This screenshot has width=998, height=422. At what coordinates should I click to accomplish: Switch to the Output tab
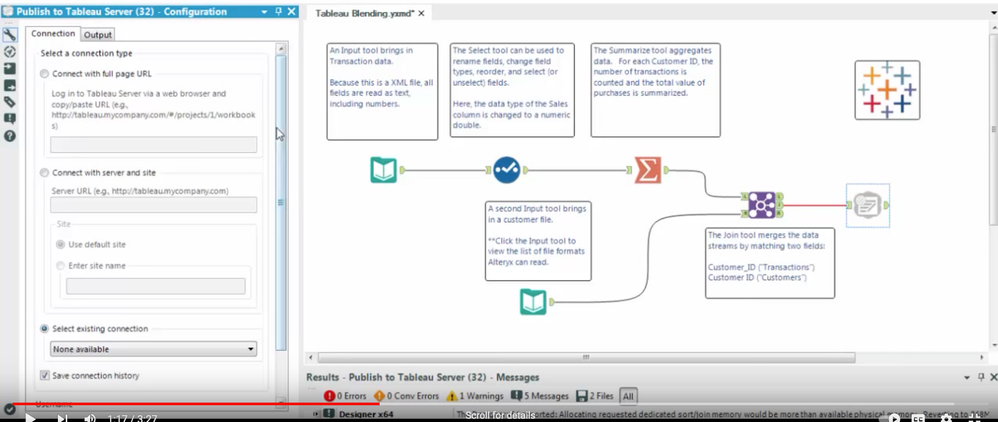(97, 35)
